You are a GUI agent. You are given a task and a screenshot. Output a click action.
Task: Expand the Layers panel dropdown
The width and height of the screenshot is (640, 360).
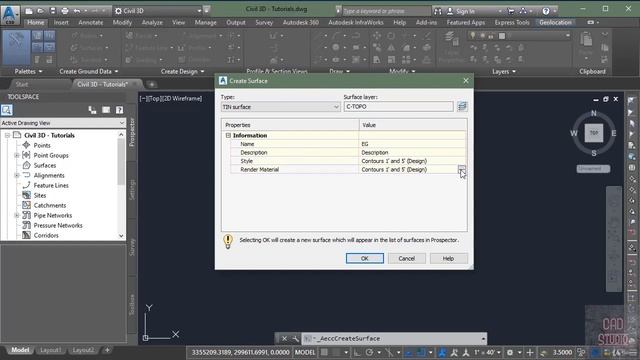tap(504, 71)
